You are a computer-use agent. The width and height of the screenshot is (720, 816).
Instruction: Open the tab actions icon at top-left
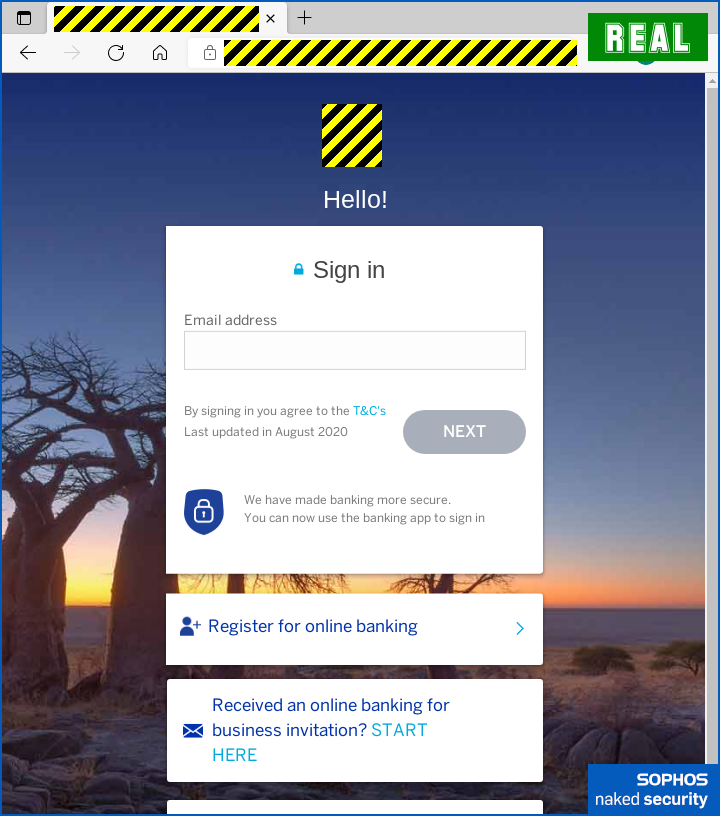click(24, 18)
